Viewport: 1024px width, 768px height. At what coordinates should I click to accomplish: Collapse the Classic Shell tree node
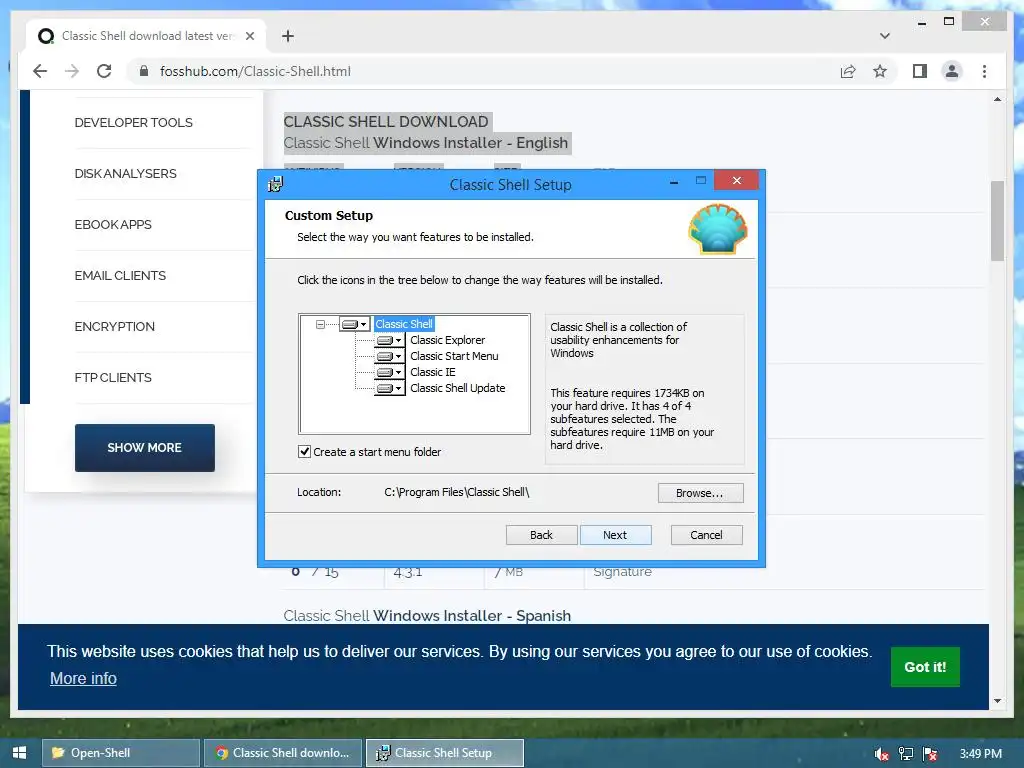click(x=320, y=324)
